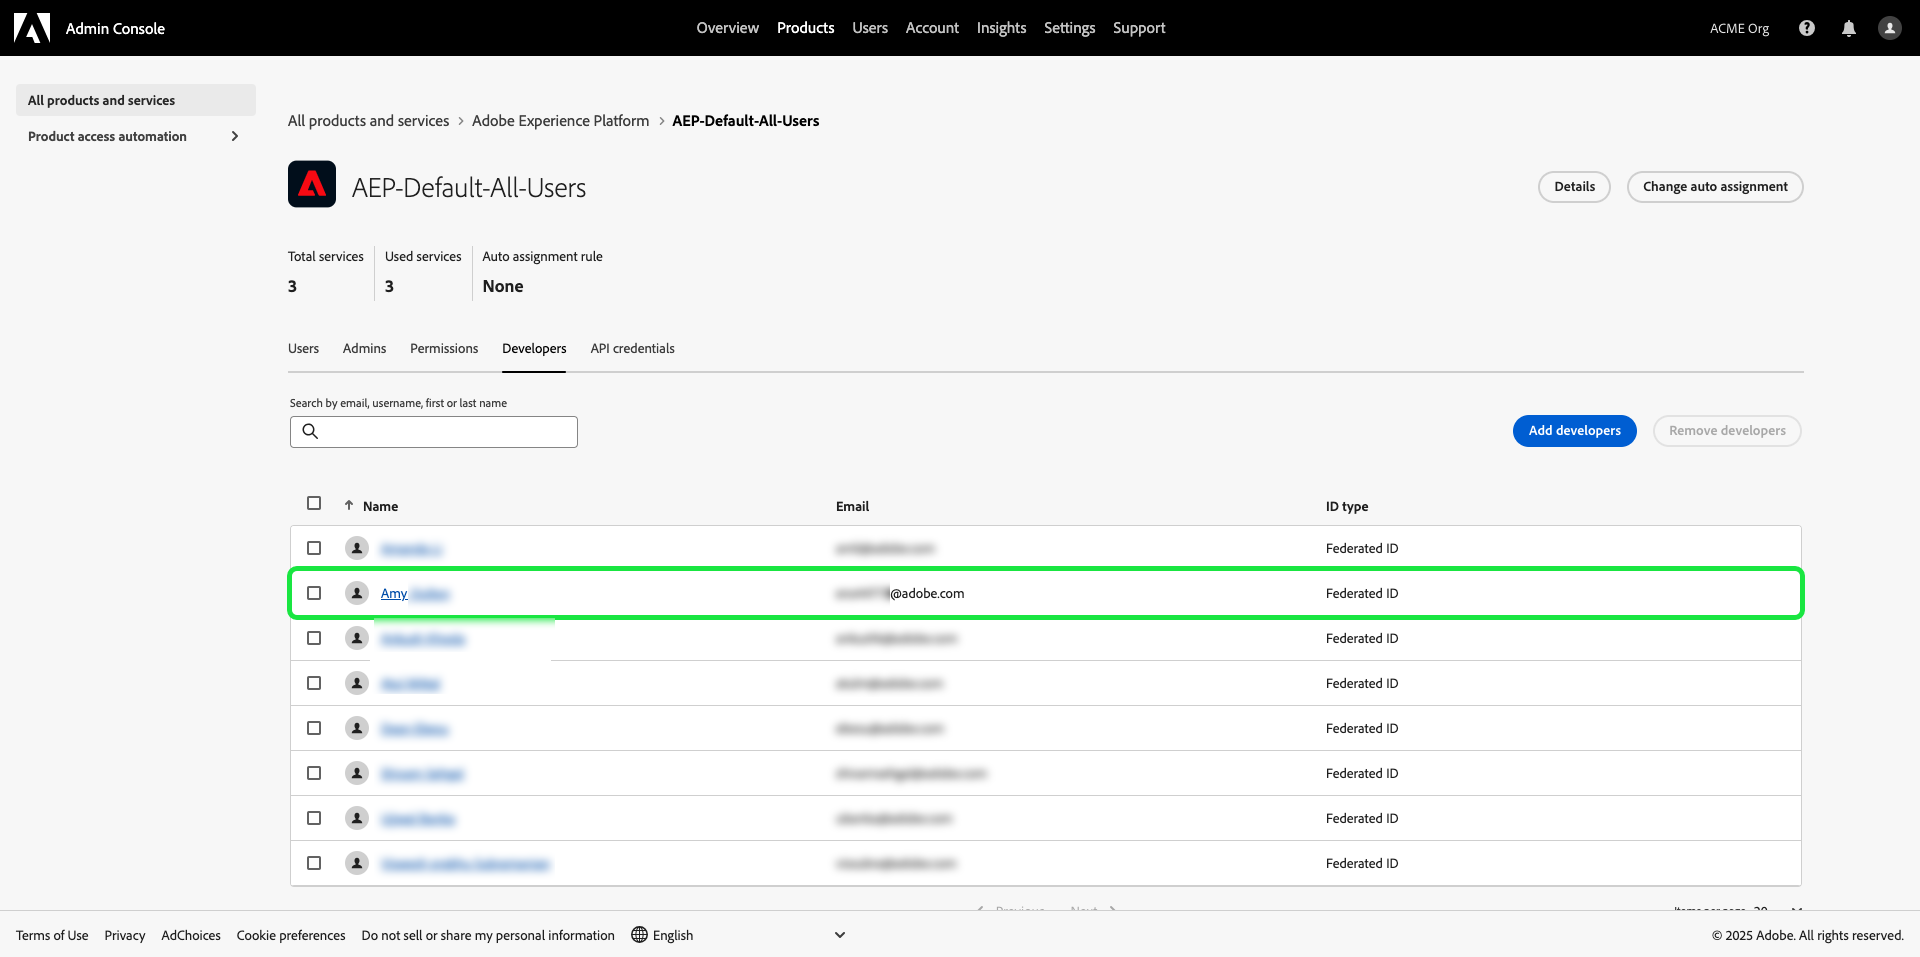Open the Help question mark icon
This screenshot has width=1920, height=957.
pos(1806,28)
